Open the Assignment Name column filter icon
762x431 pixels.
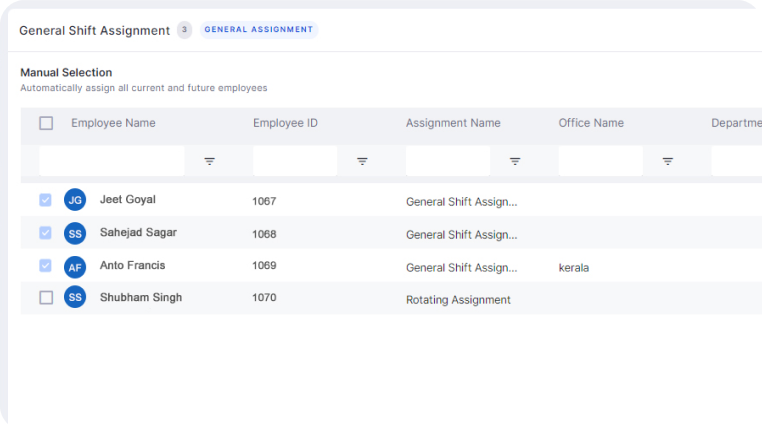click(515, 161)
